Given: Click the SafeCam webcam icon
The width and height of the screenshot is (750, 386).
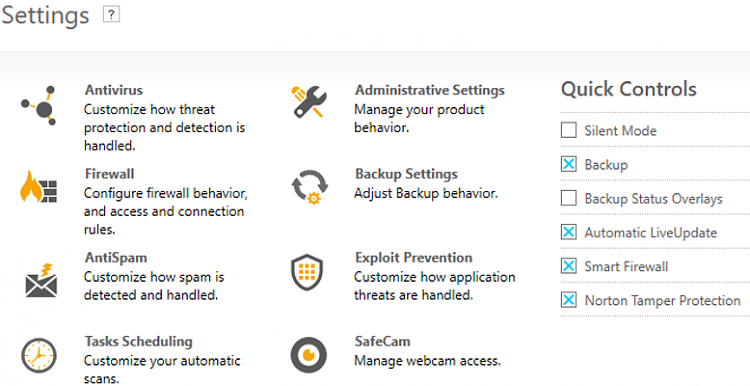Looking at the screenshot, I should pos(309,355).
